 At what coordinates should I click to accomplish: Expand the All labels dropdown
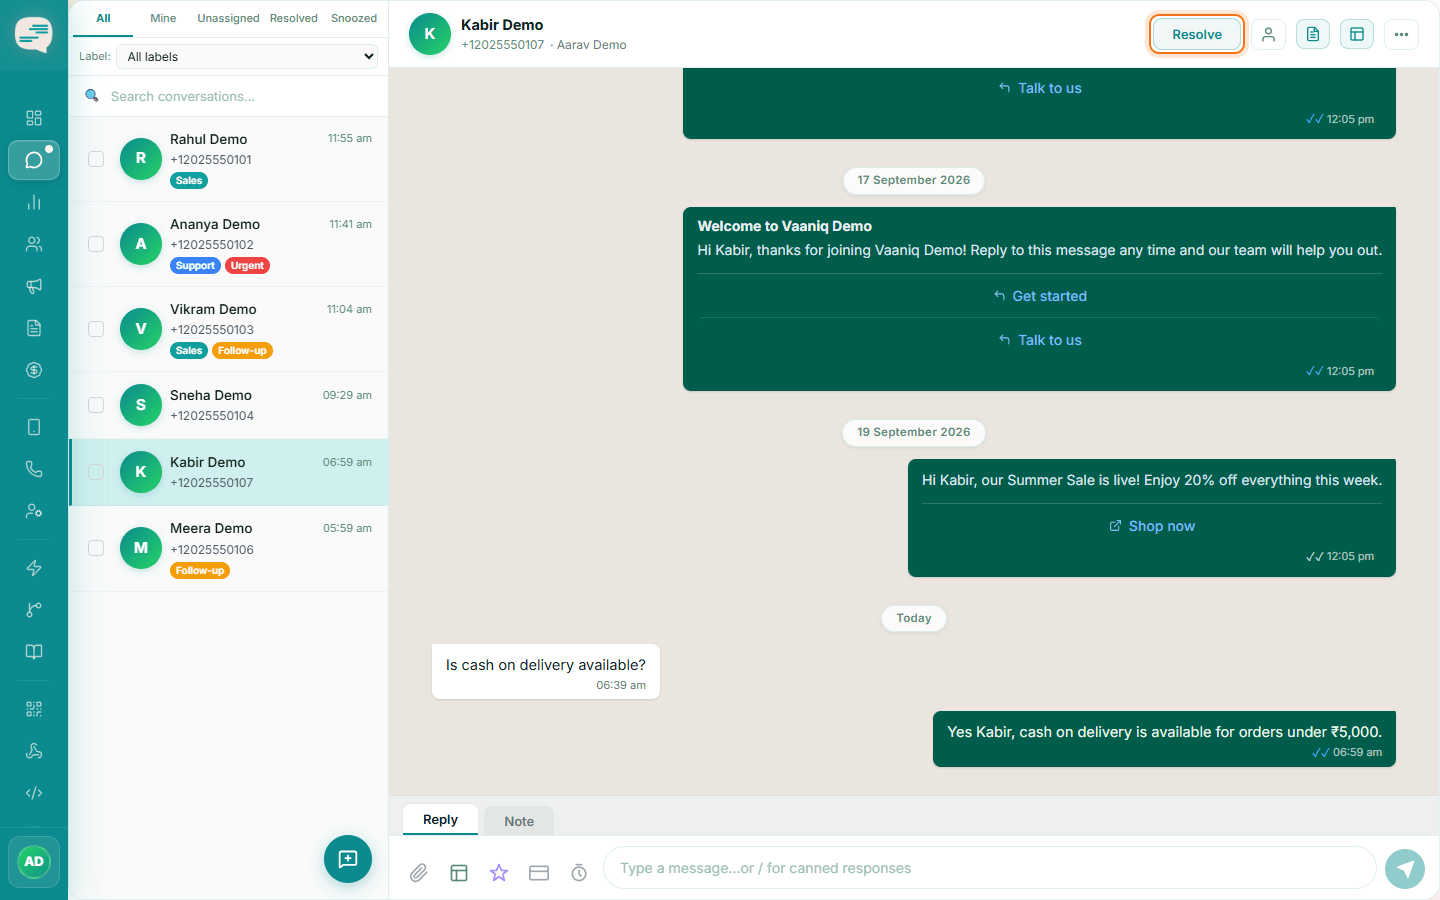click(x=247, y=57)
